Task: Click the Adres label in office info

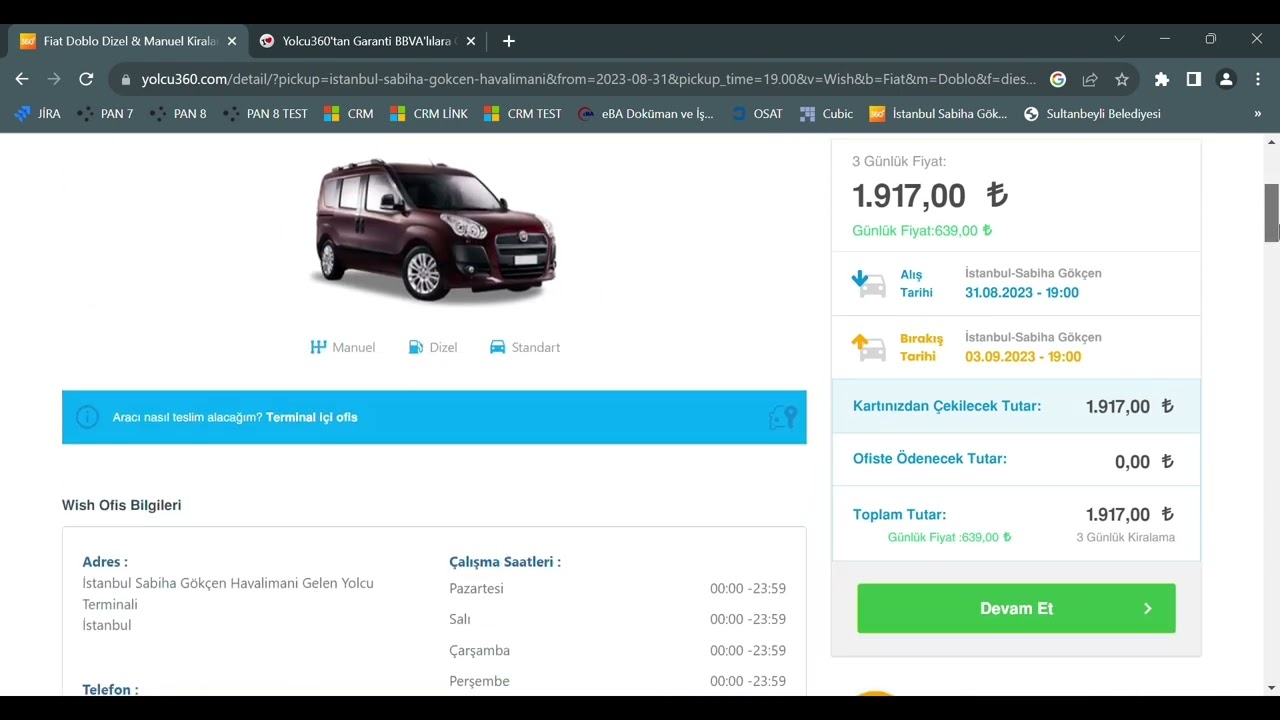Action: 105,562
